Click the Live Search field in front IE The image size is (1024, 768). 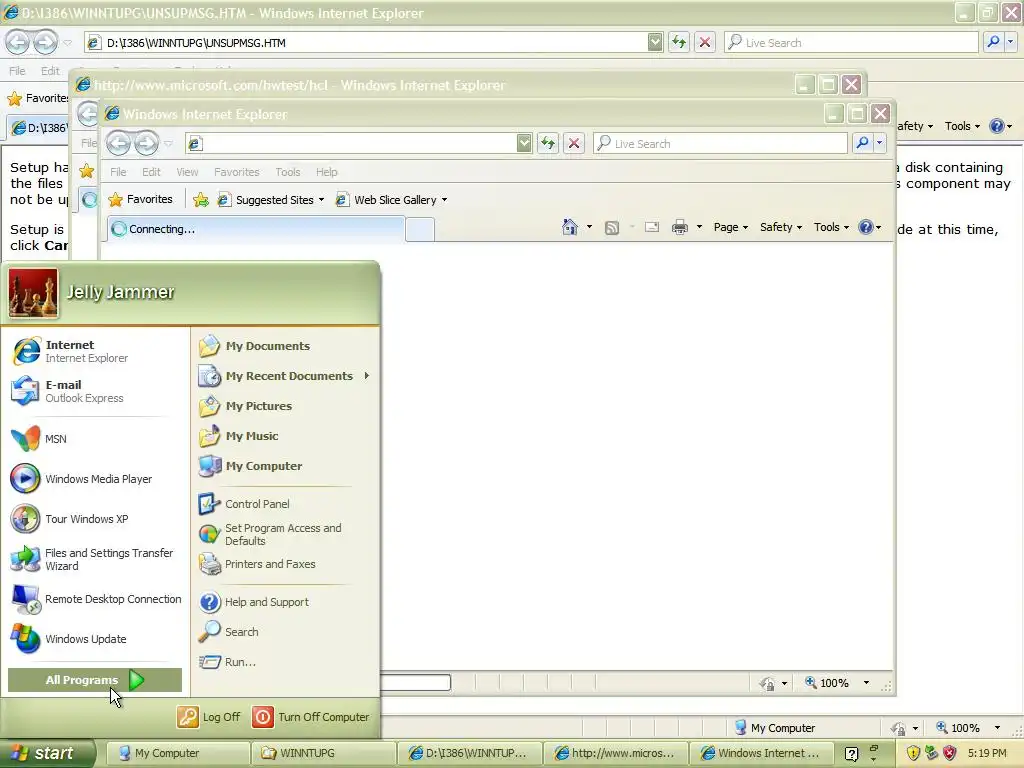pos(721,143)
